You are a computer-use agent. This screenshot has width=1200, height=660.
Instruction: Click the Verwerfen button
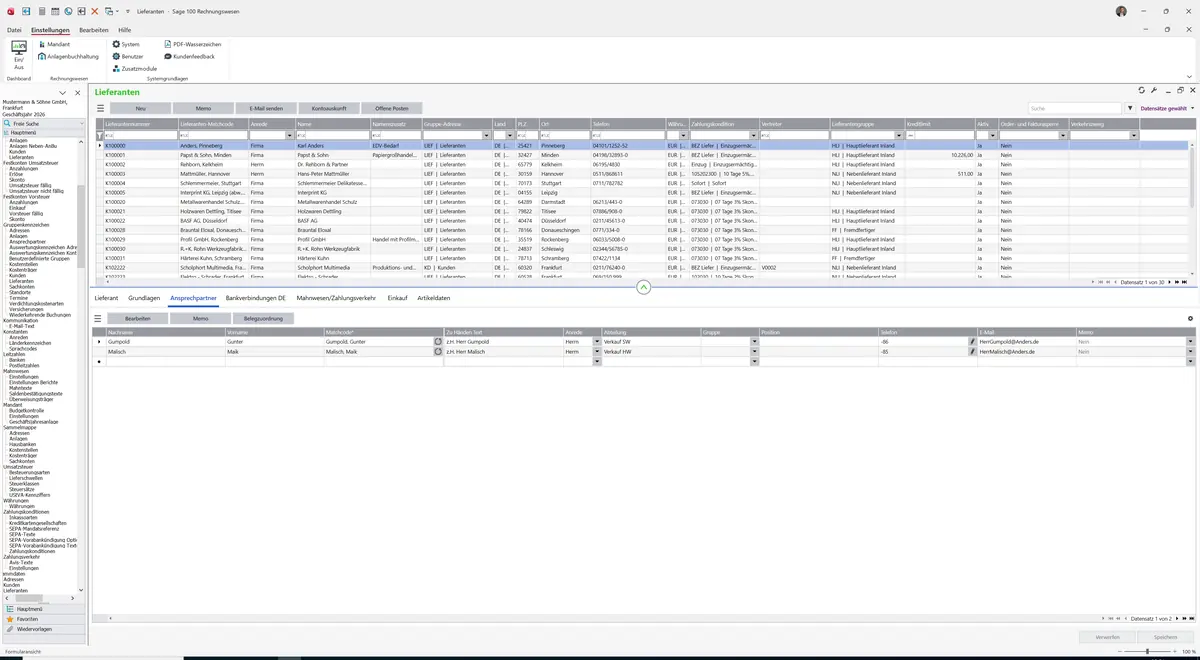1108,637
